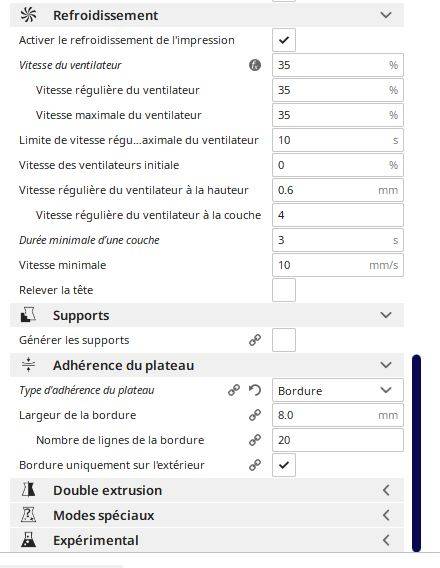Click the Expérimental flask icon
The image size is (440, 568).
coord(28,540)
